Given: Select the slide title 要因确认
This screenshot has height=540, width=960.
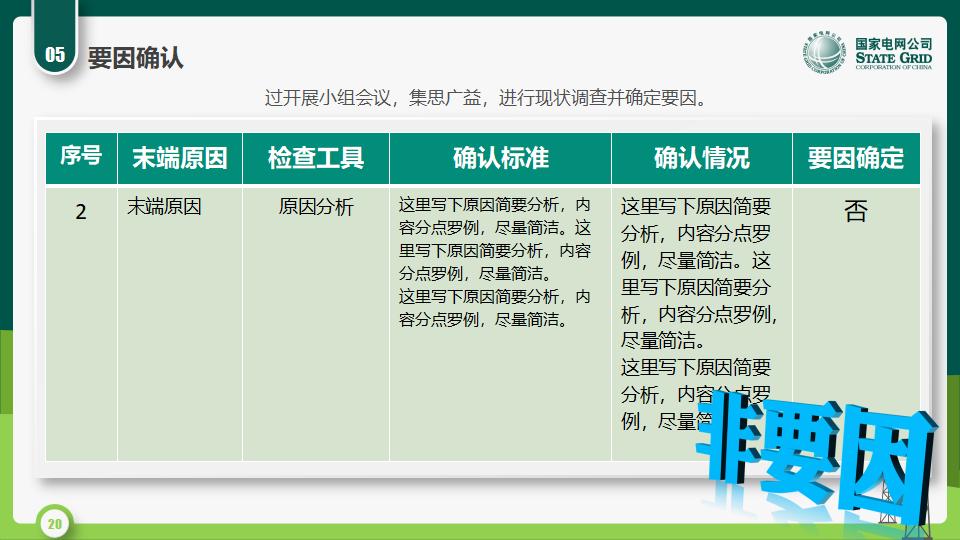Looking at the screenshot, I should pos(135,58).
